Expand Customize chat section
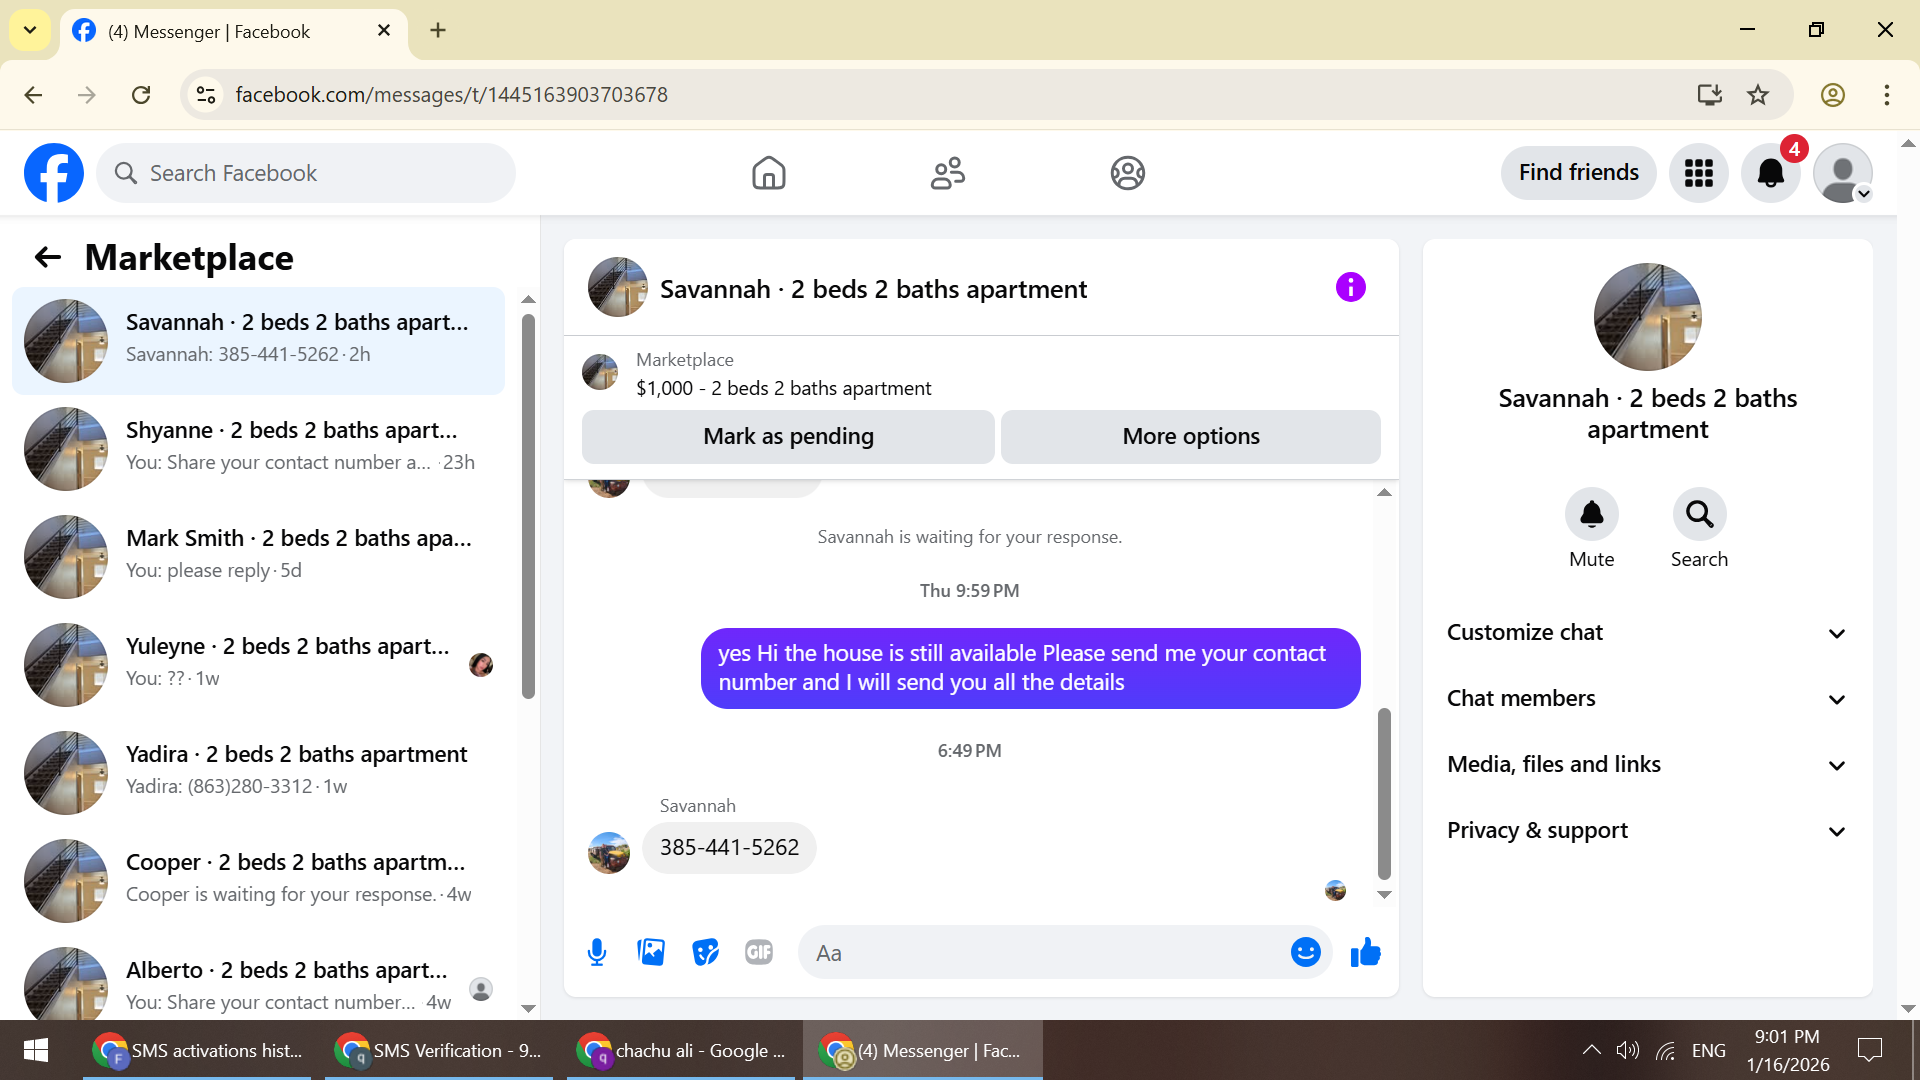The height and width of the screenshot is (1080, 1920). (x=1647, y=633)
